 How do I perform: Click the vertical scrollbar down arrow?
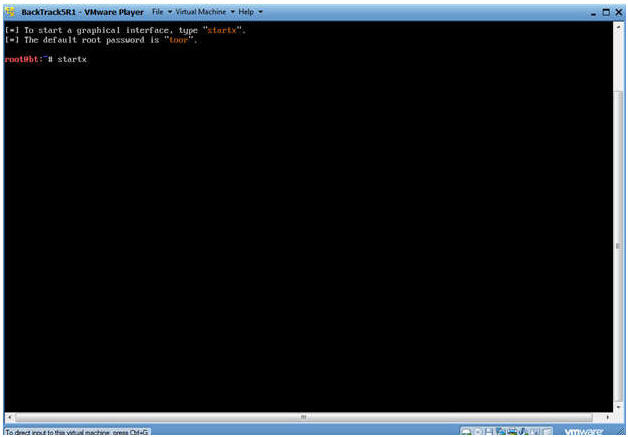(618, 407)
